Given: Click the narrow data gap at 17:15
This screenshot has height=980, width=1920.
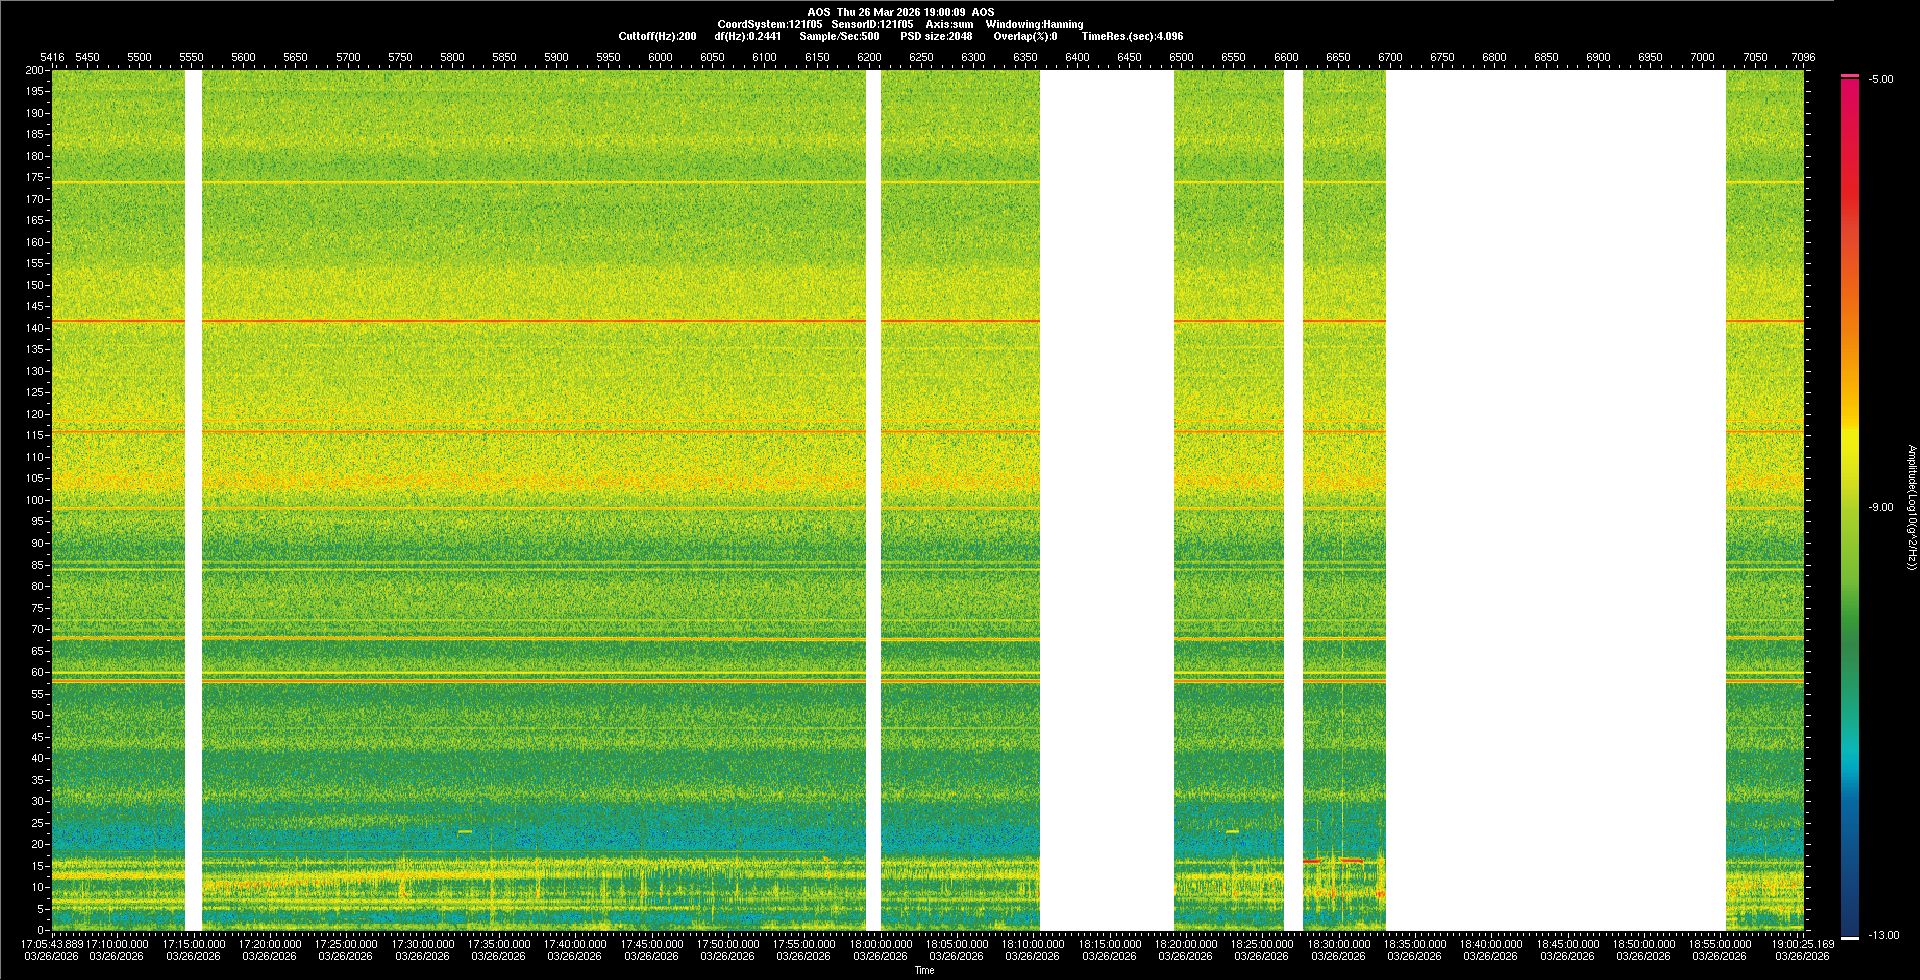Looking at the screenshot, I should [x=193, y=500].
